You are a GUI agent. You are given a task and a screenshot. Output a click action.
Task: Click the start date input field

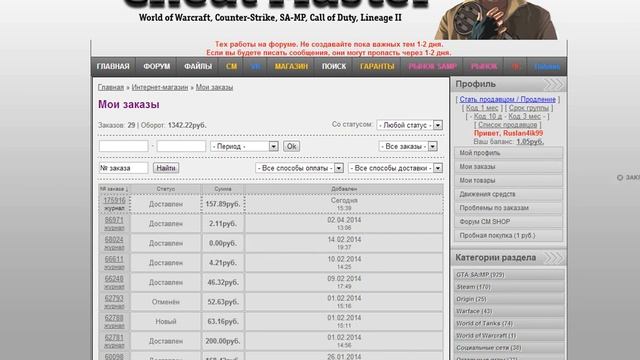coord(124,146)
